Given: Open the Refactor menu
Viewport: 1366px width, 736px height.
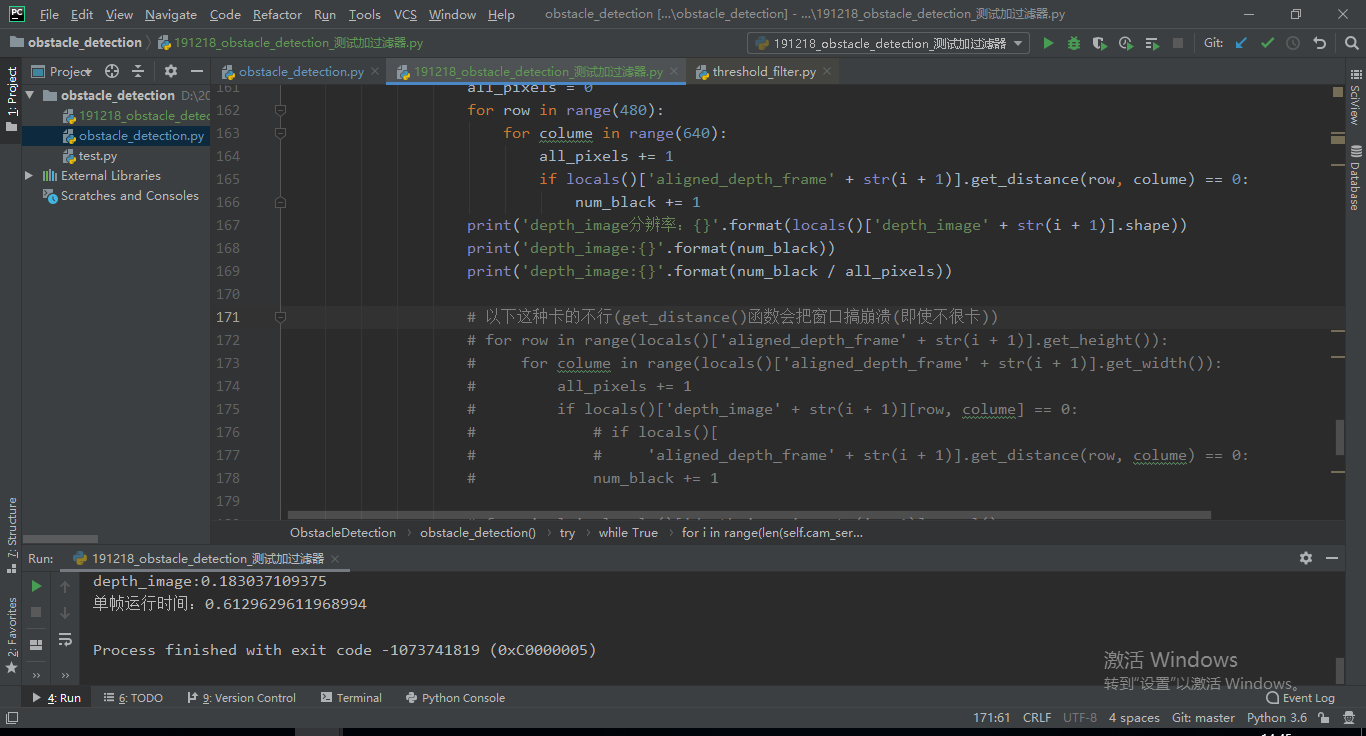Looking at the screenshot, I should [x=277, y=14].
